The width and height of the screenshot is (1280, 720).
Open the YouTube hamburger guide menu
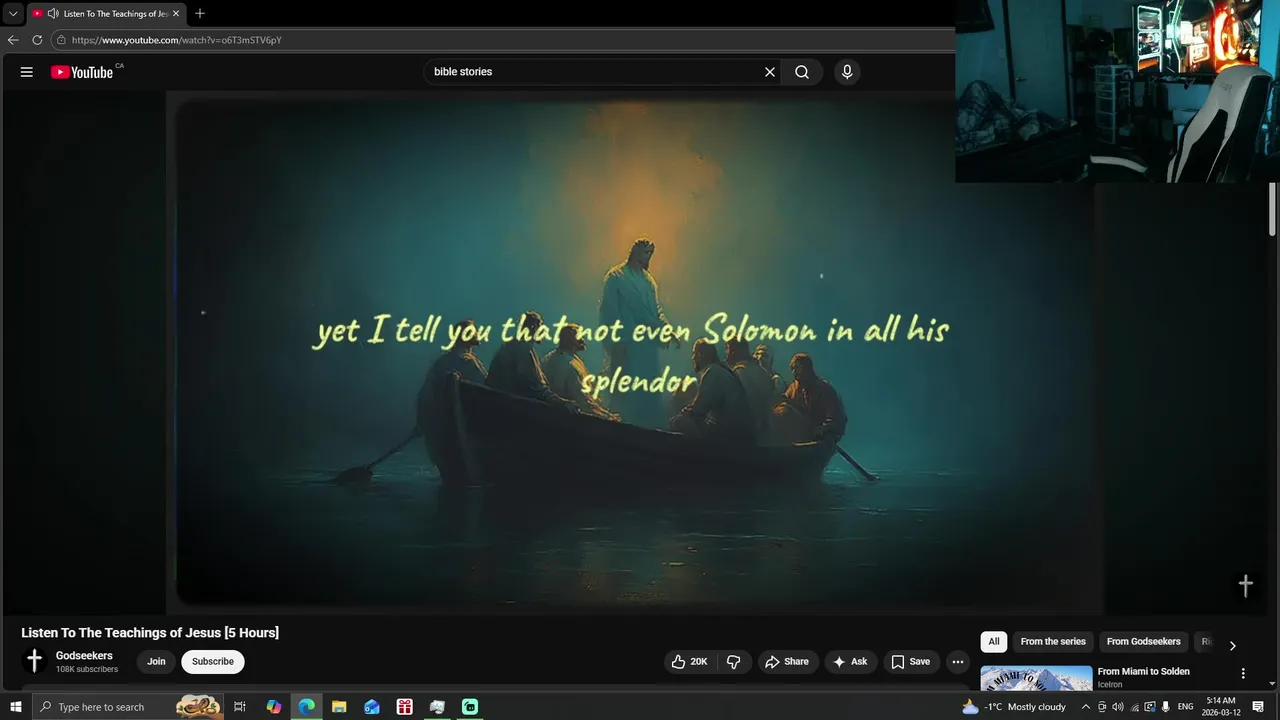coord(27,72)
